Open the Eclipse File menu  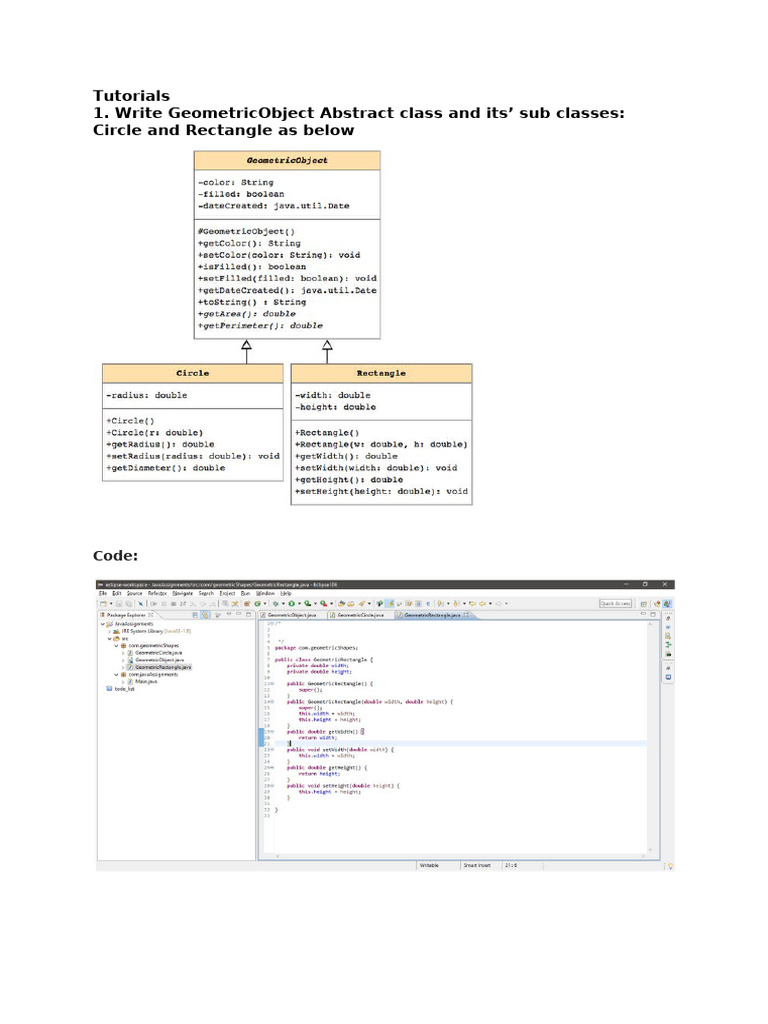103,593
